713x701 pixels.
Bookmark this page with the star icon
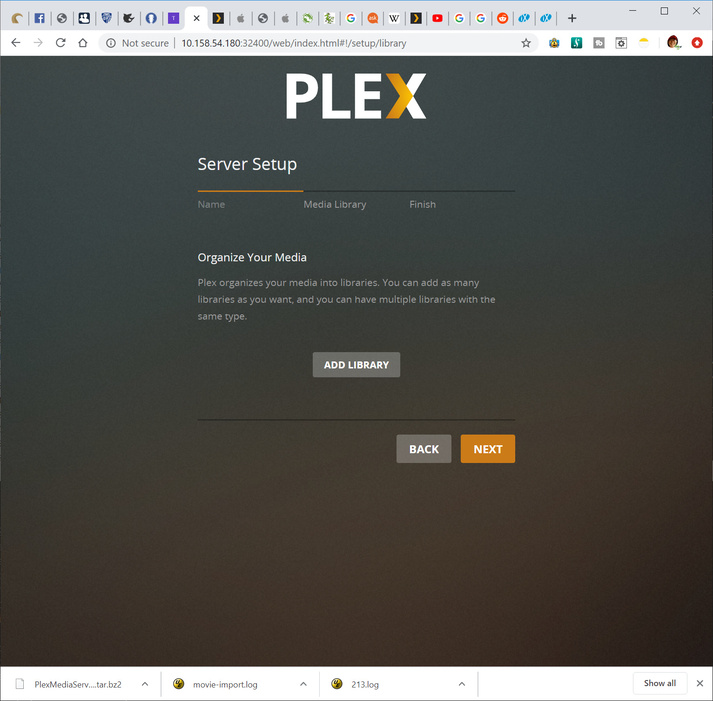click(x=526, y=43)
